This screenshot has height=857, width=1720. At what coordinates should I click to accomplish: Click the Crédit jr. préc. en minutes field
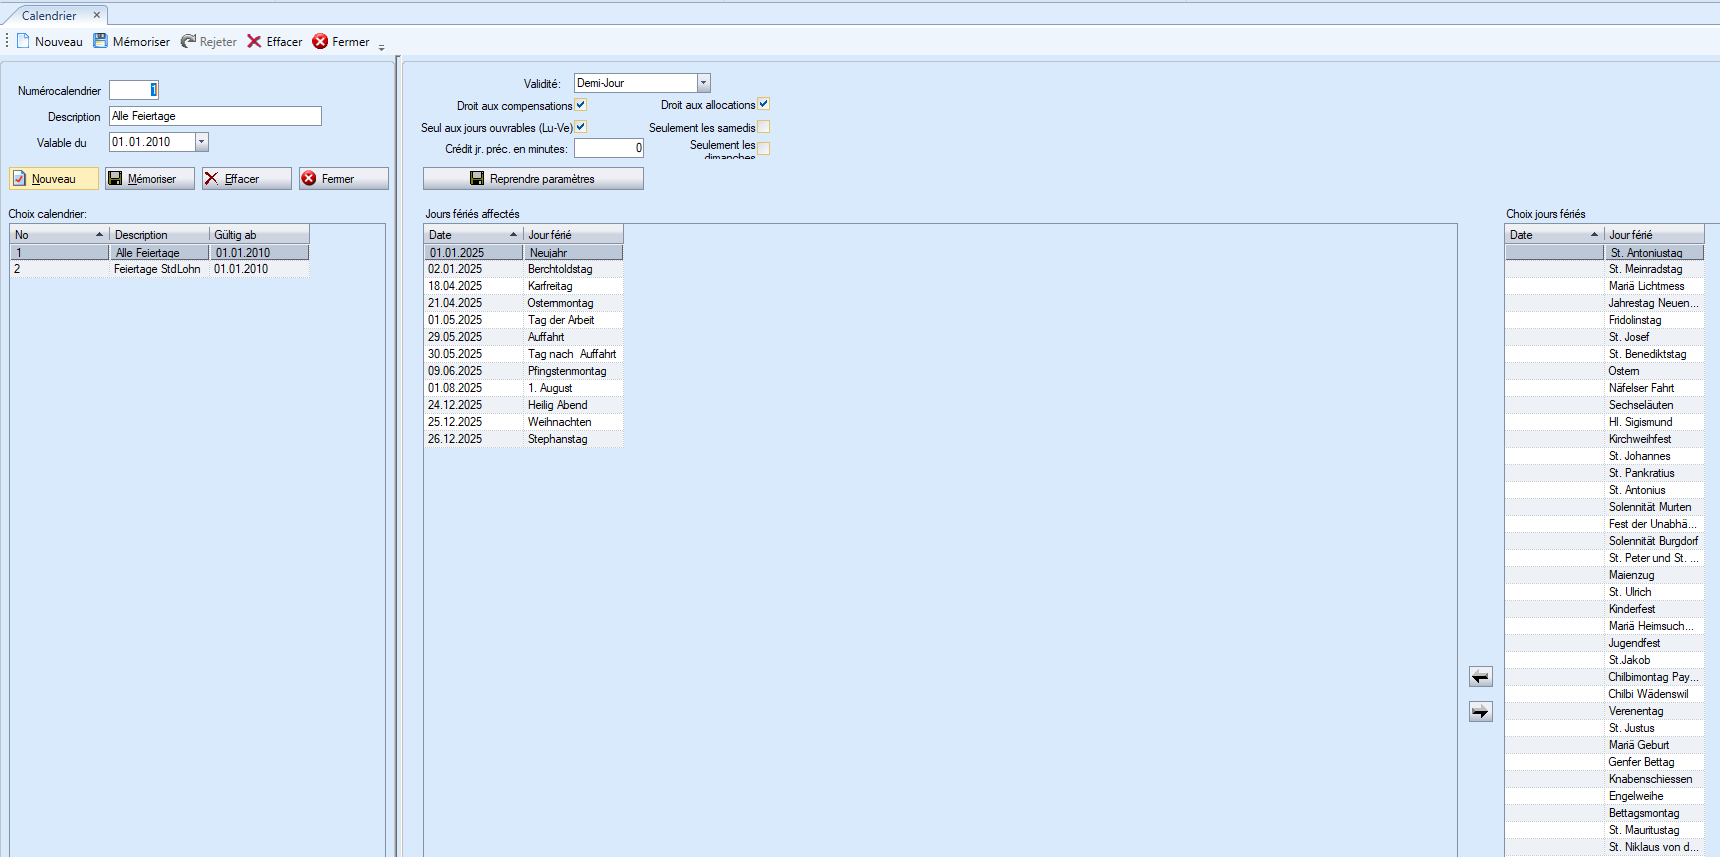pyautogui.click(x=608, y=148)
